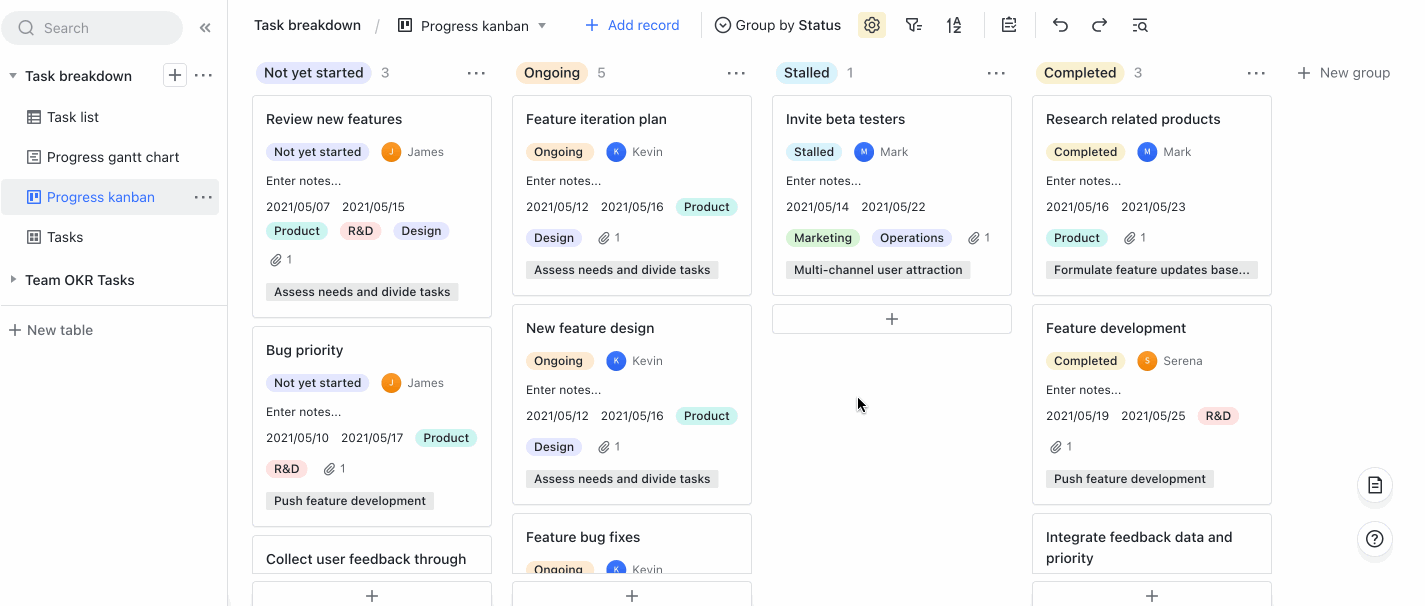This screenshot has height=606, width=1425.
Task: Click the floating document icon on the right
Action: pos(1374,486)
